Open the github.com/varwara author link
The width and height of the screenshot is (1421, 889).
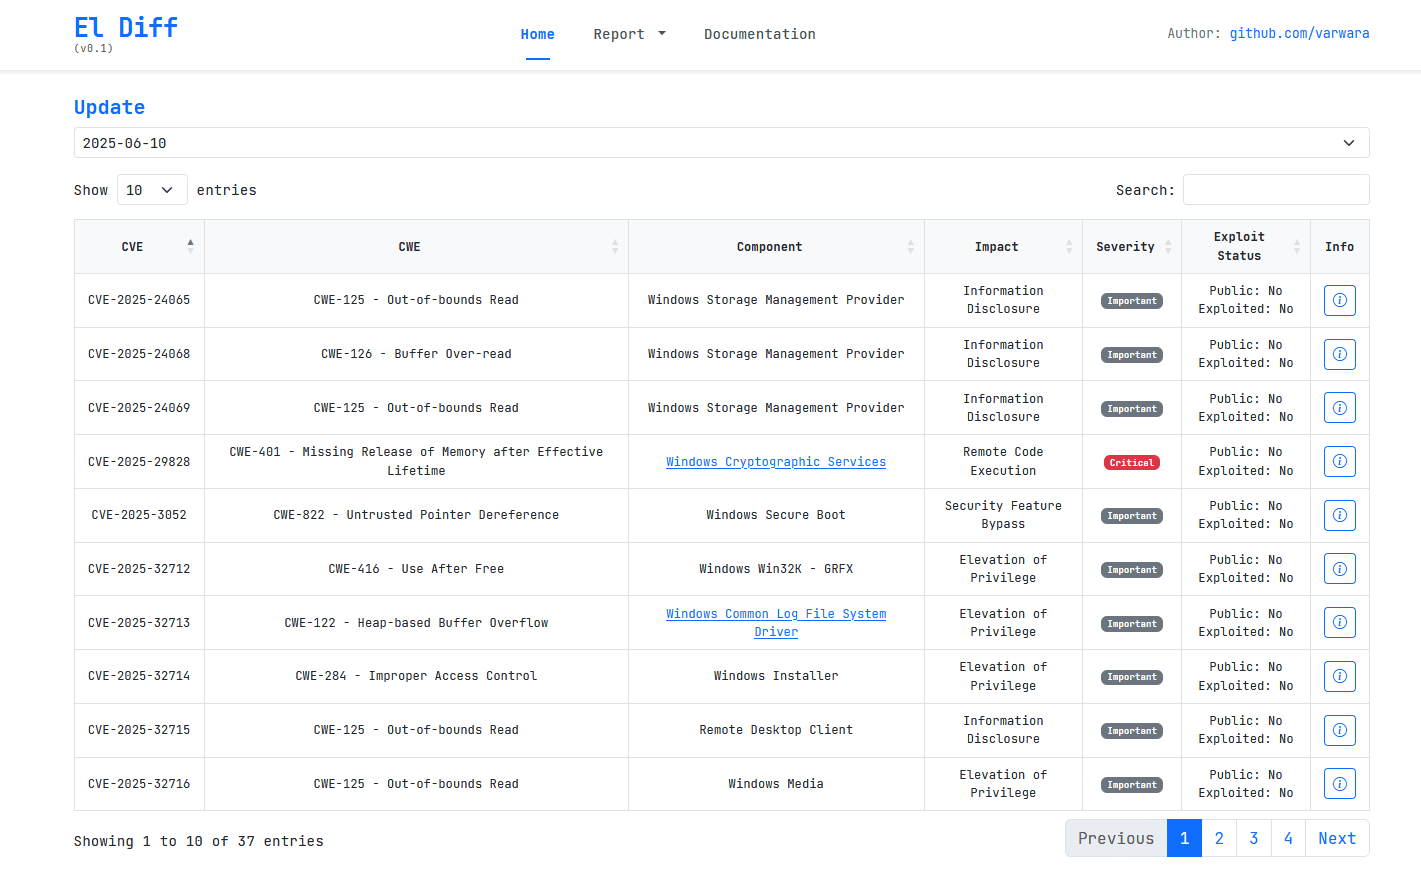(1299, 33)
